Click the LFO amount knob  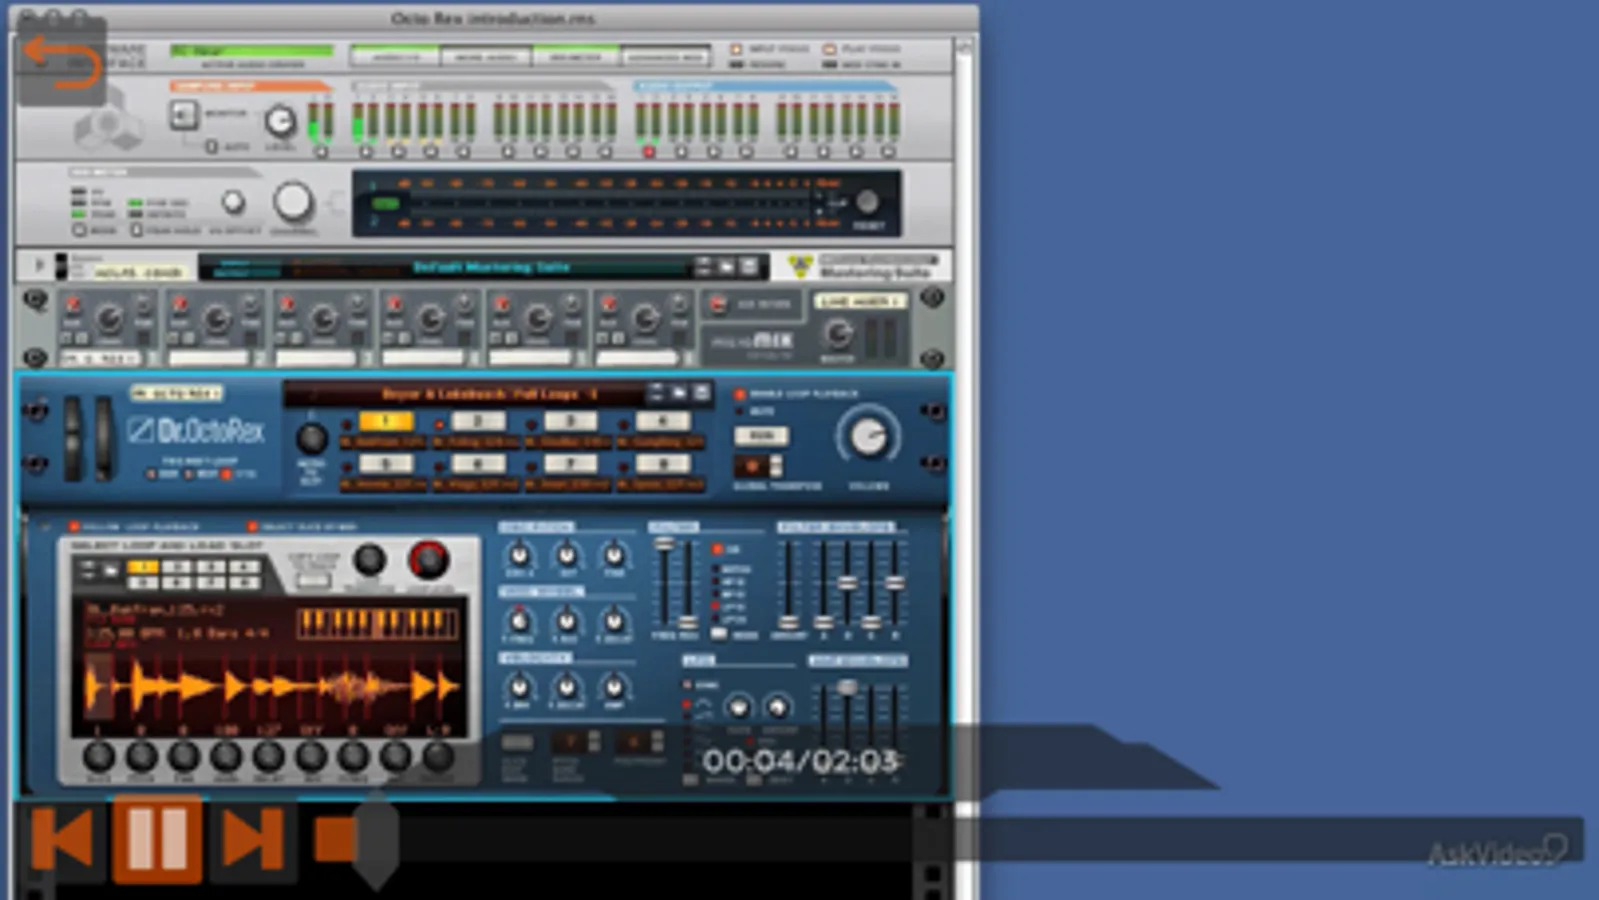778,707
